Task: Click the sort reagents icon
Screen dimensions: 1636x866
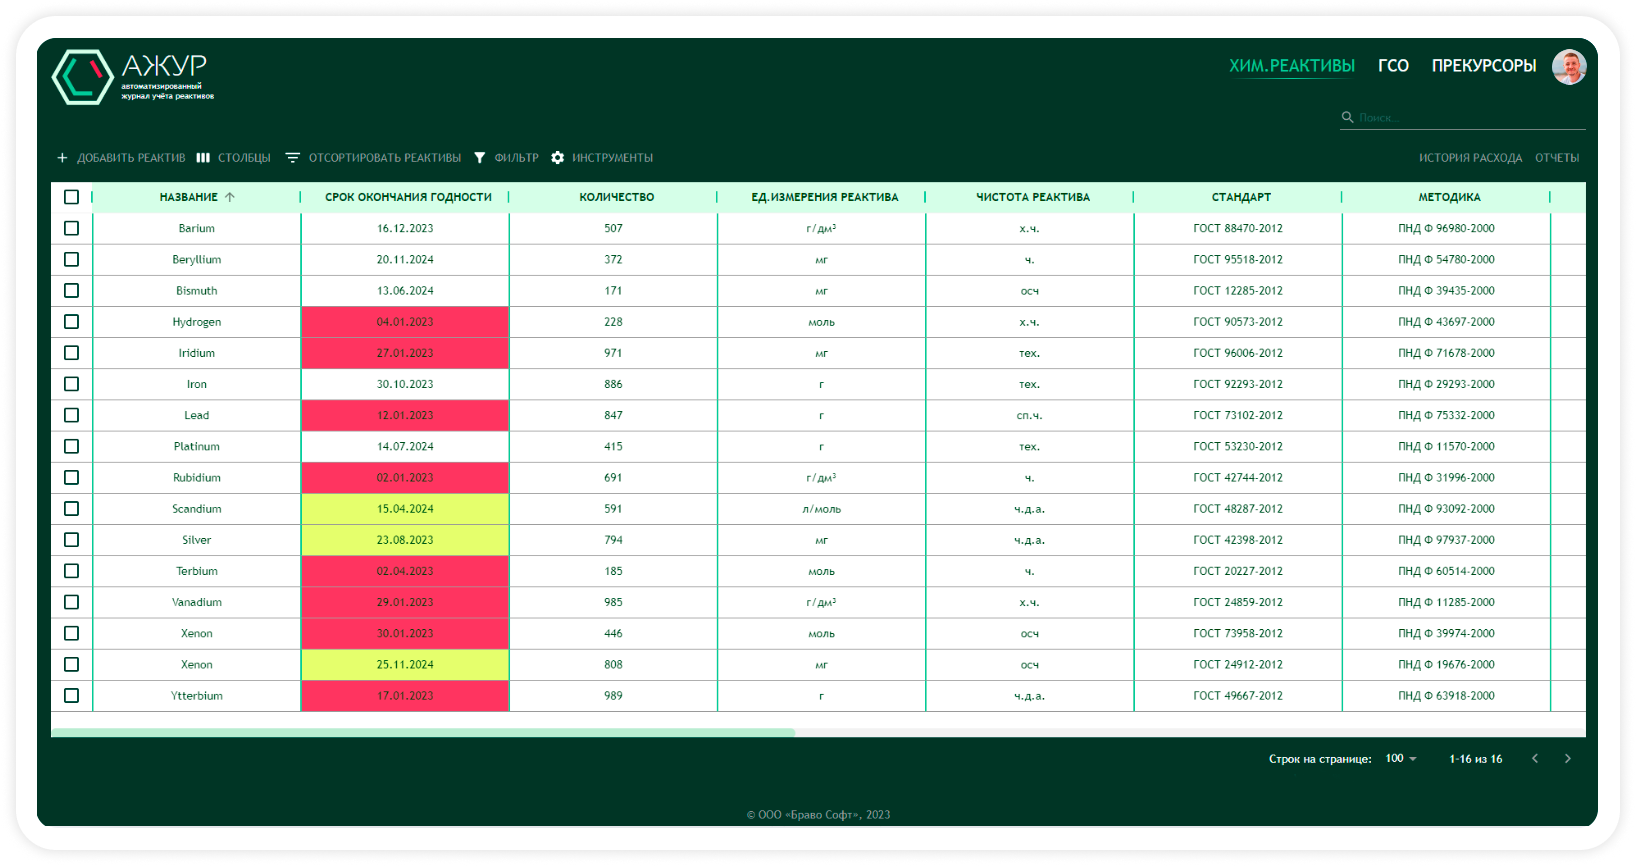Action: (292, 158)
